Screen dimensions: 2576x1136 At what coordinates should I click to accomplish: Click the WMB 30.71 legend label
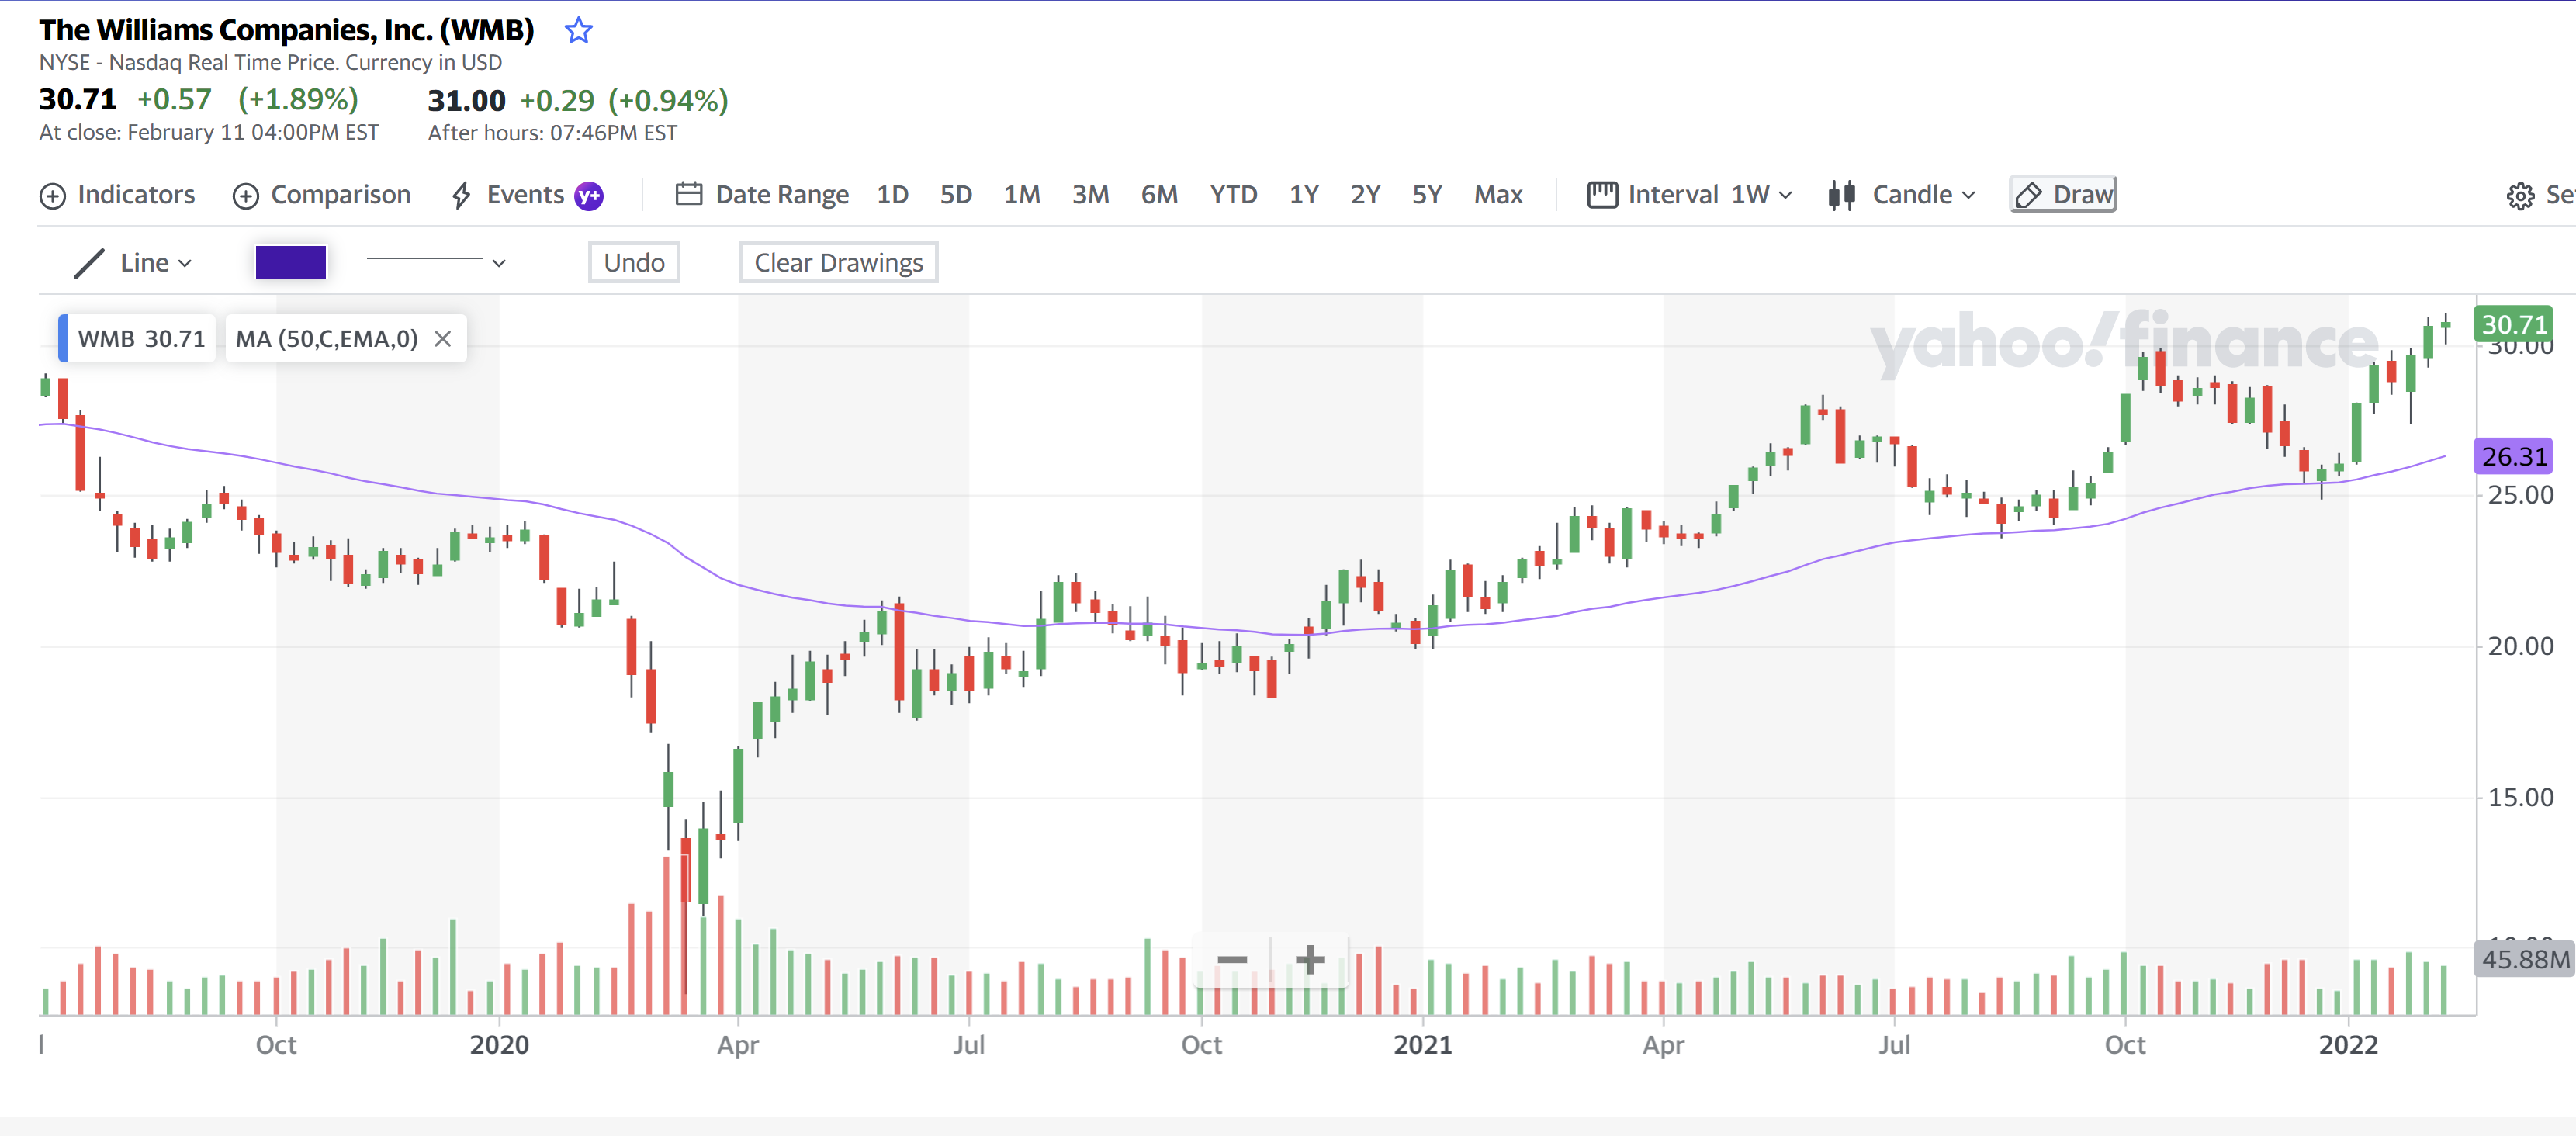(141, 339)
